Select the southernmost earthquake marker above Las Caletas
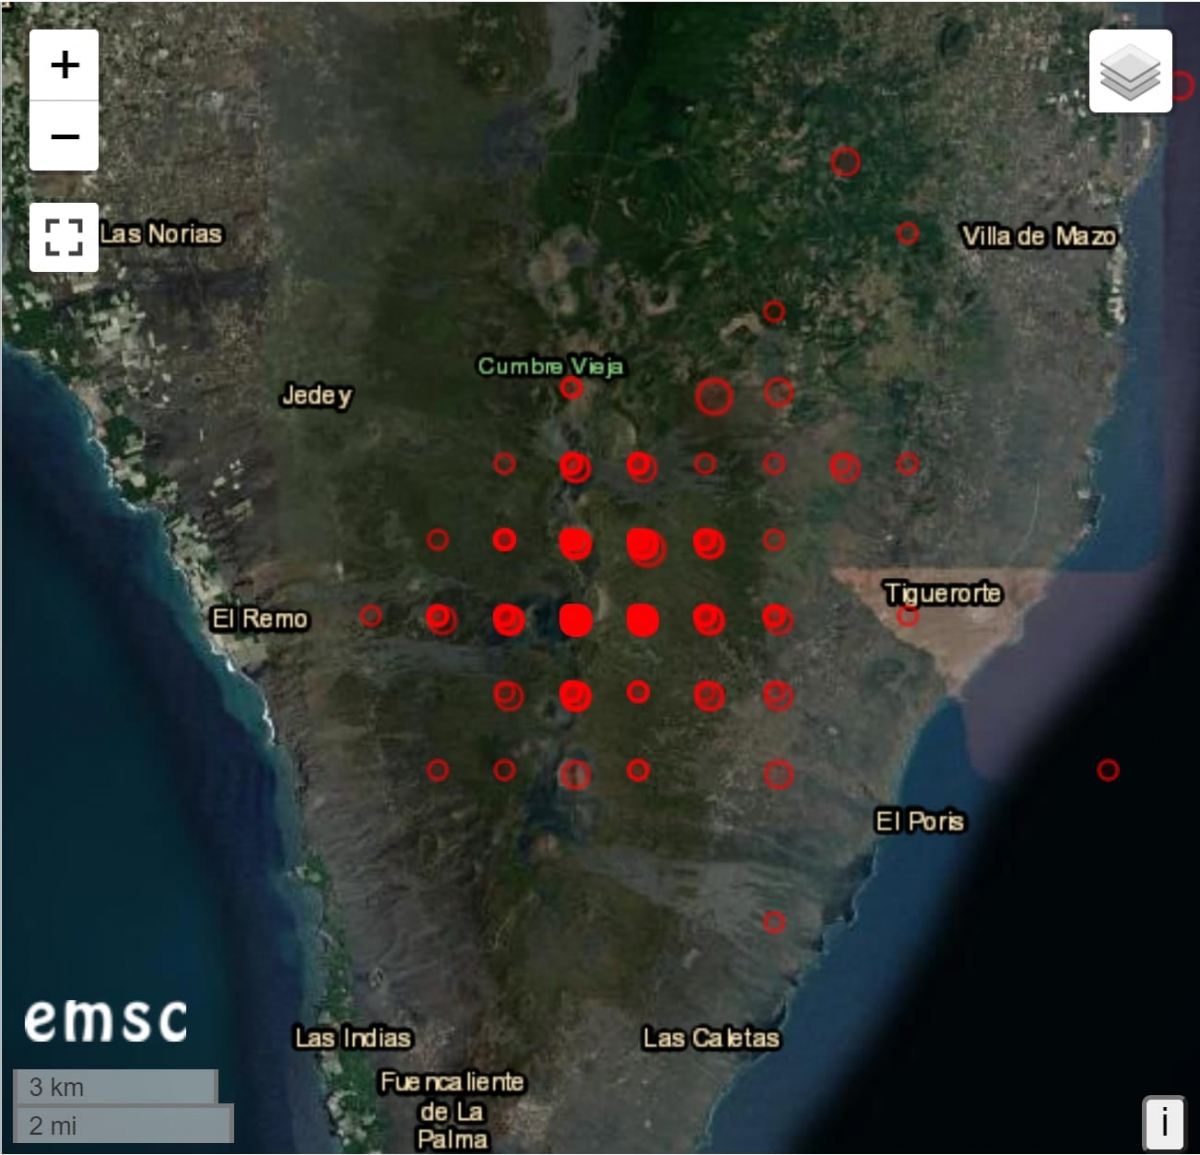Viewport: 1200px width, 1155px height. tap(774, 922)
